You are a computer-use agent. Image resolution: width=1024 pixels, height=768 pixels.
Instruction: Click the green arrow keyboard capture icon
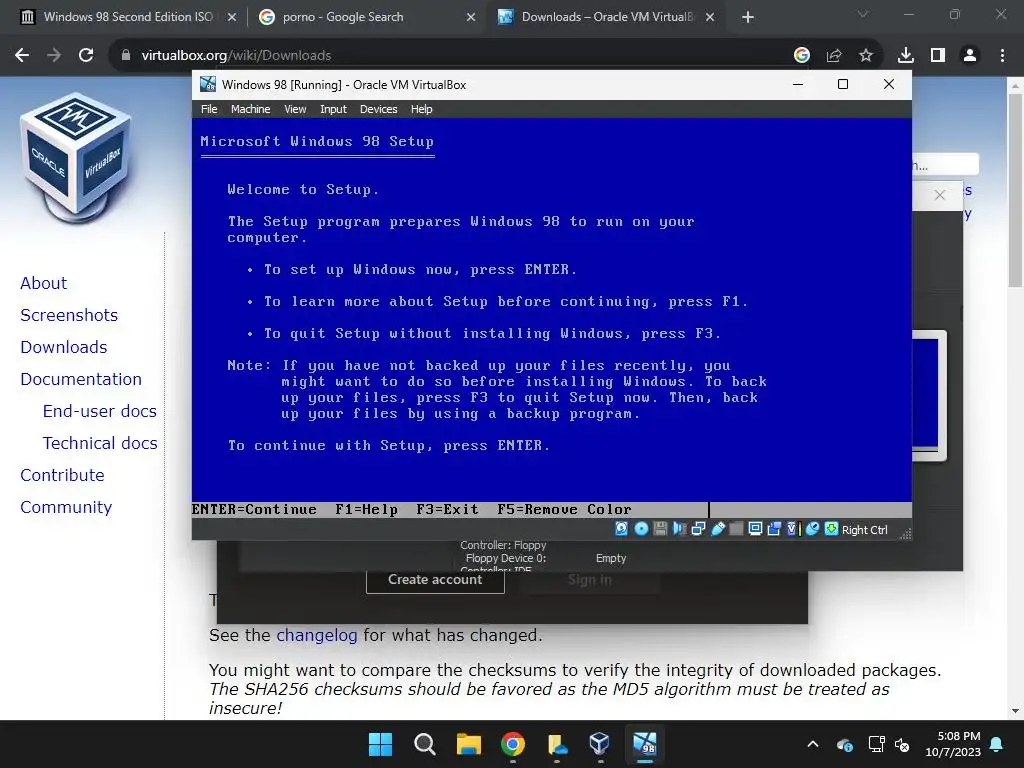[831, 529]
